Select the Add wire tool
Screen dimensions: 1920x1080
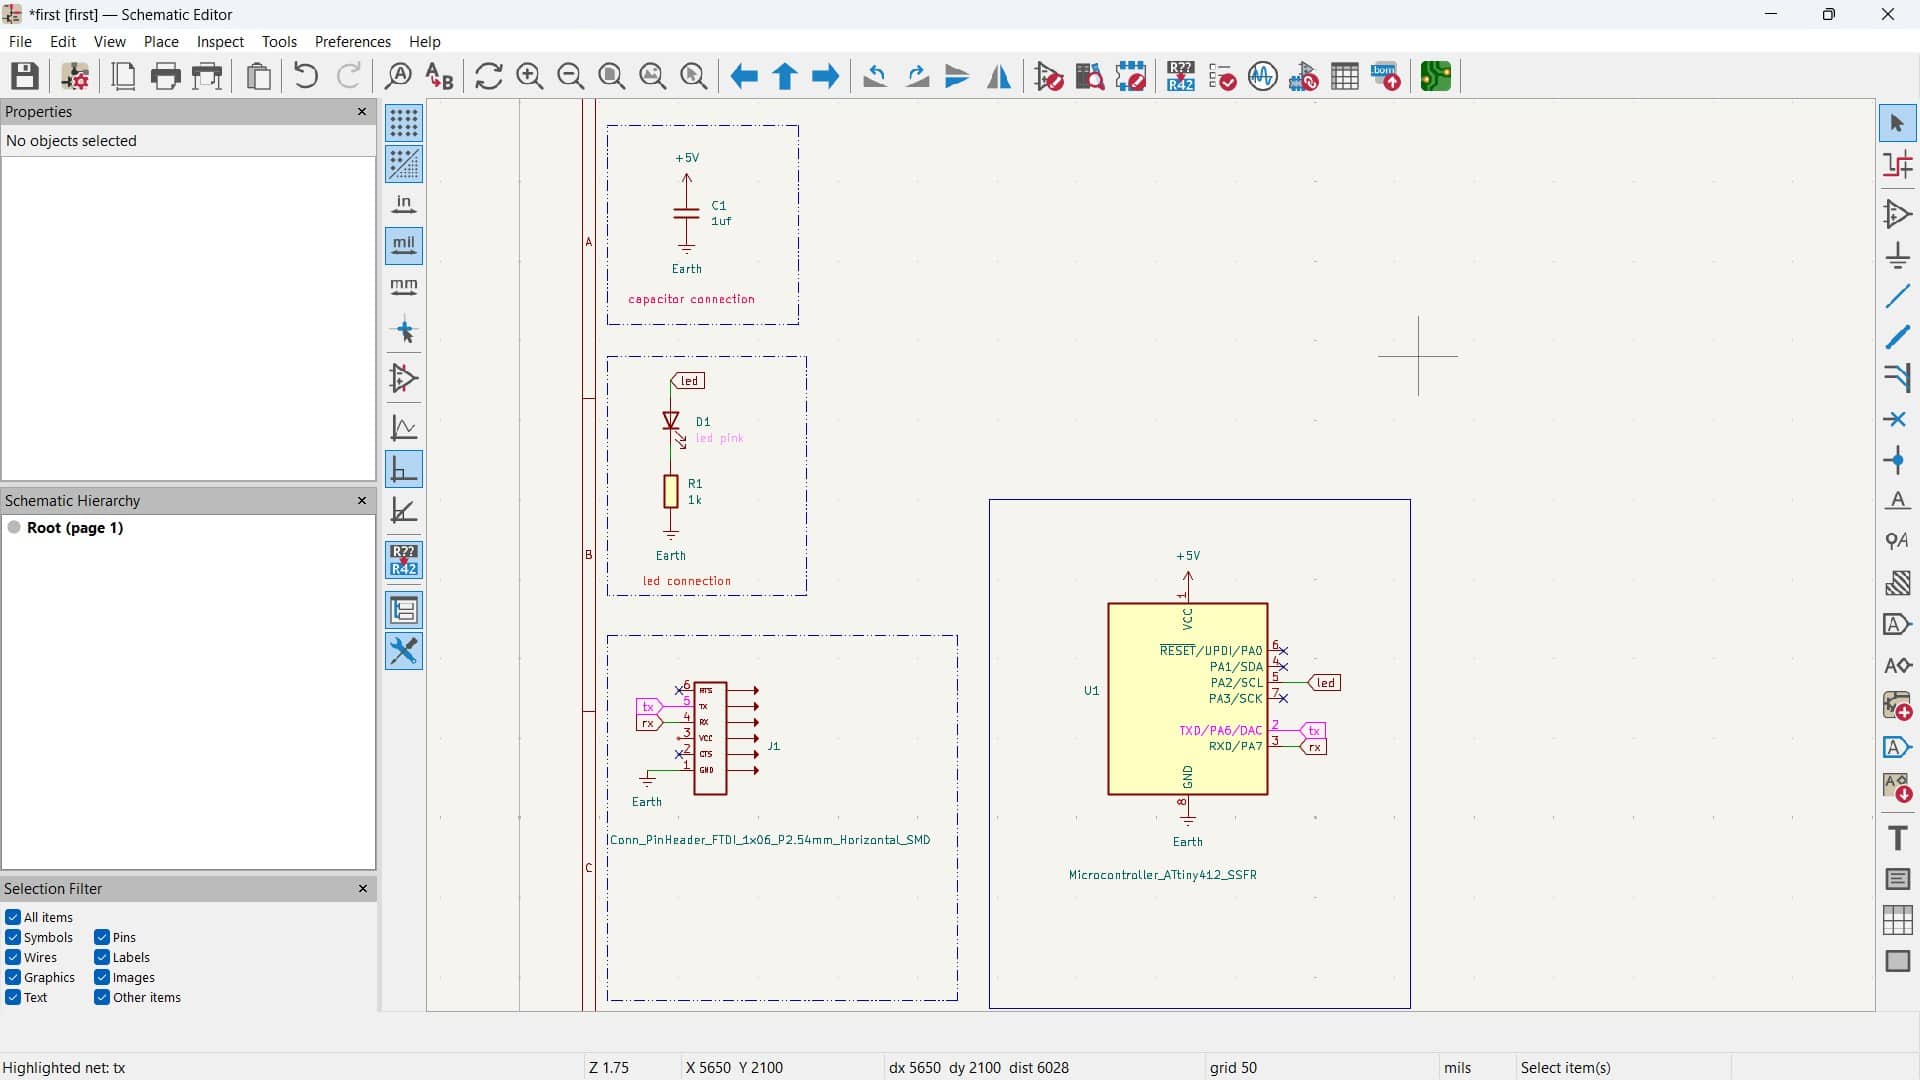pos(1897,297)
